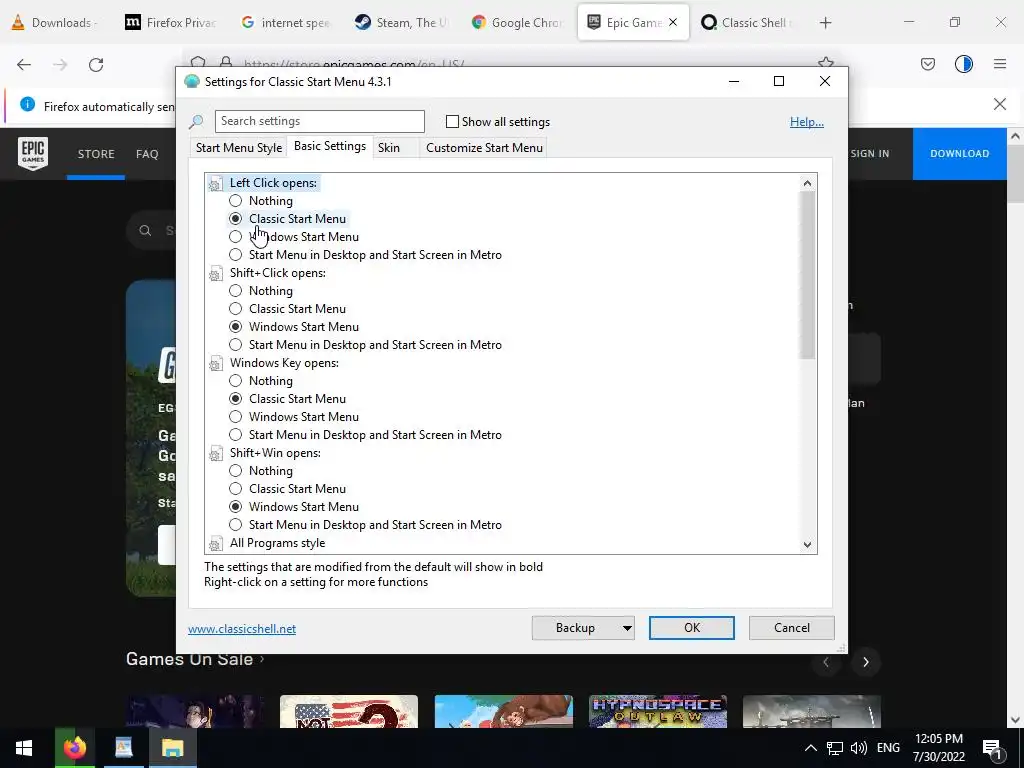Screen dimensions: 1024x768
Task: Switch to the Google Chrome browser tab
Action: pyautogui.click(x=517, y=23)
